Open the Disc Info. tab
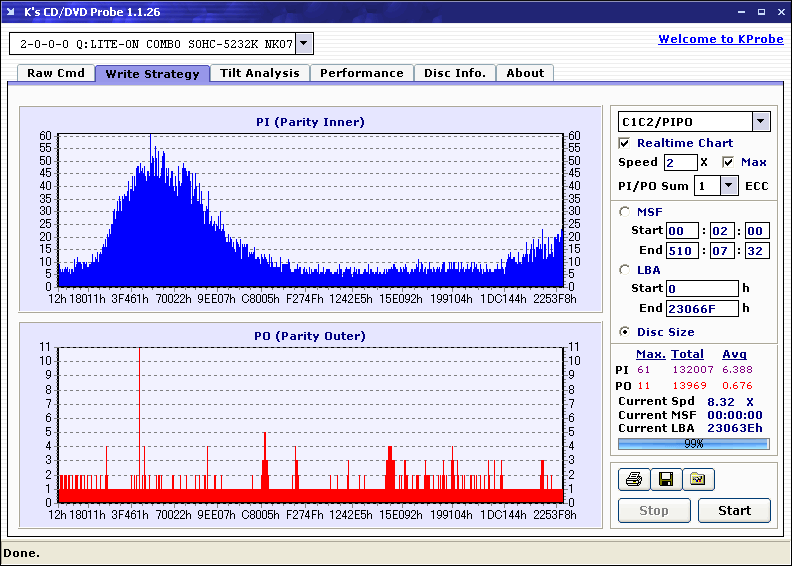The height and width of the screenshot is (566, 792). pos(455,73)
